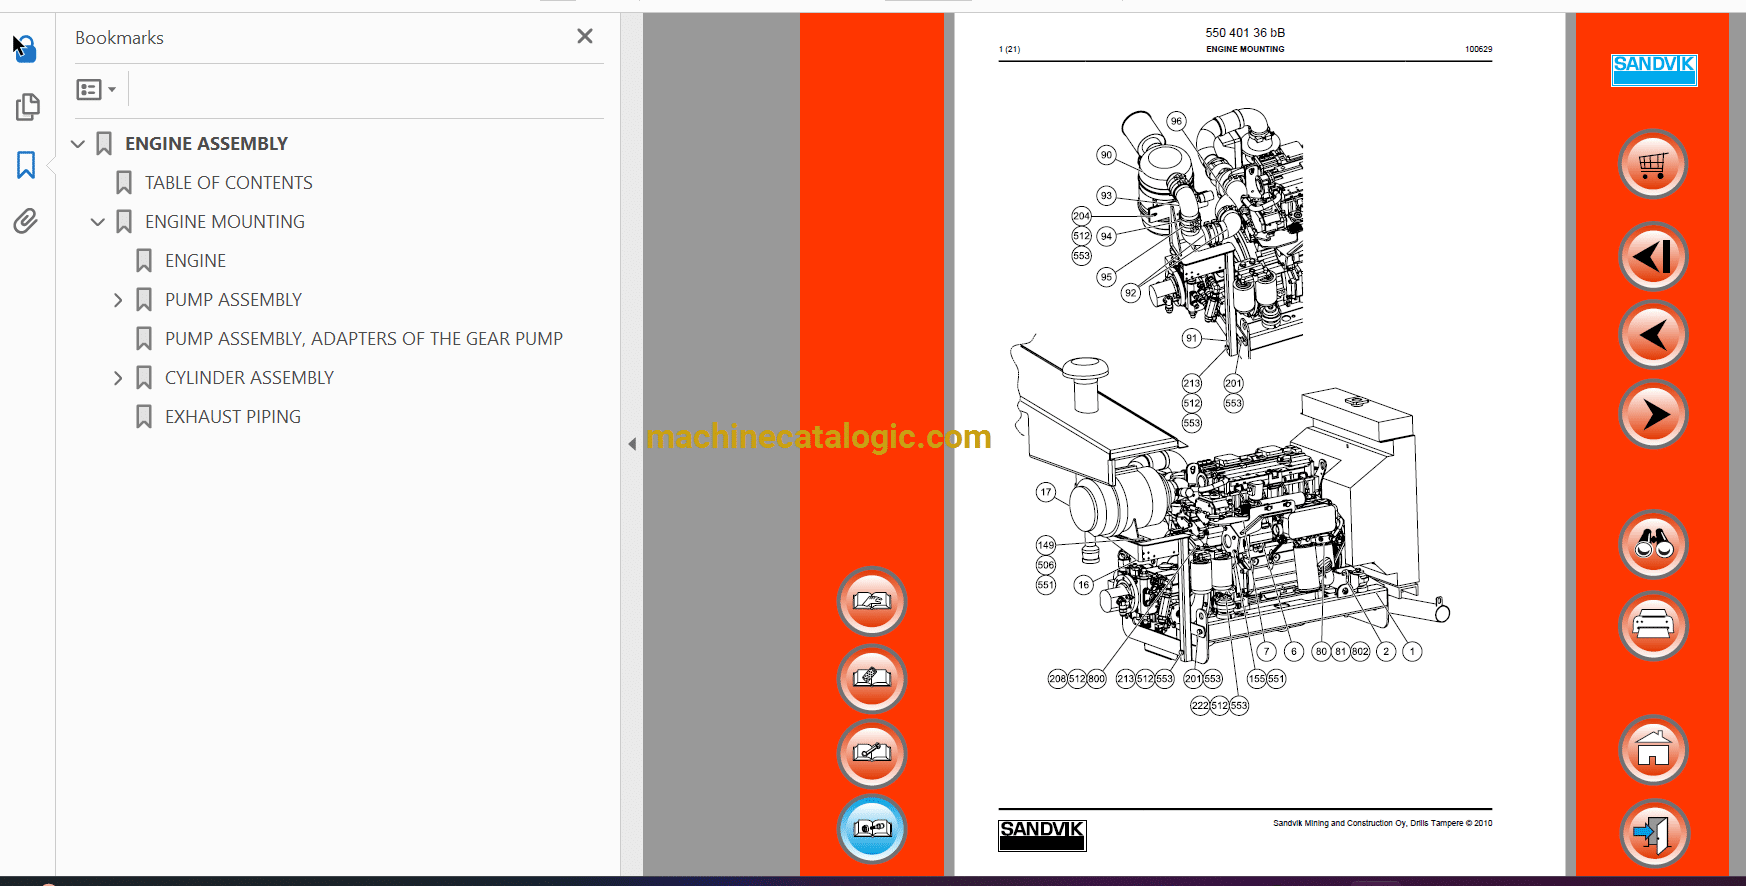
Task: Go to CYLINDER ASSEMBLY bookmark
Action: (249, 378)
